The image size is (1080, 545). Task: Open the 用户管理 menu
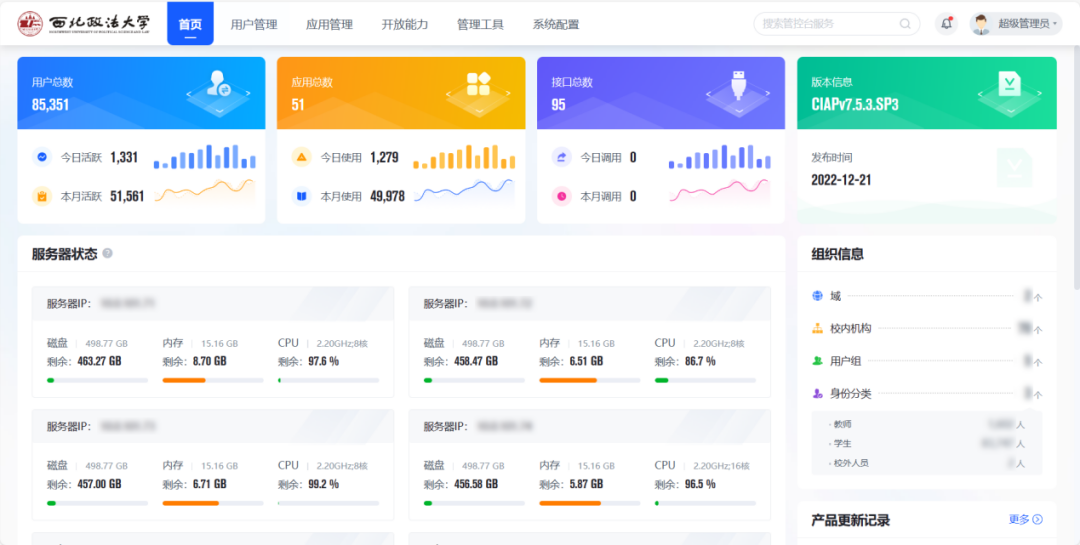[x=254, y=24]
